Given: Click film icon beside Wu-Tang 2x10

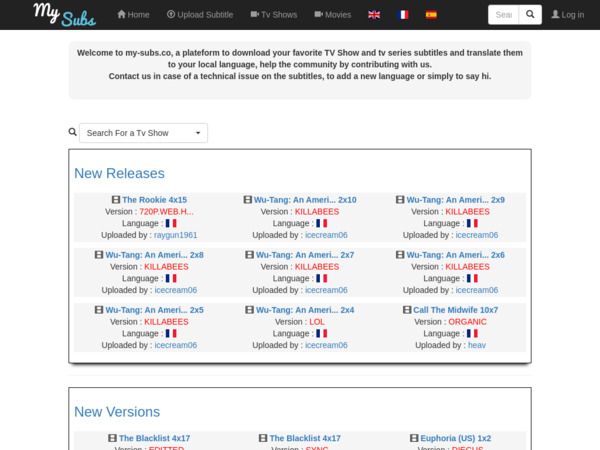Looking at the screenshot, I should 248,200.
